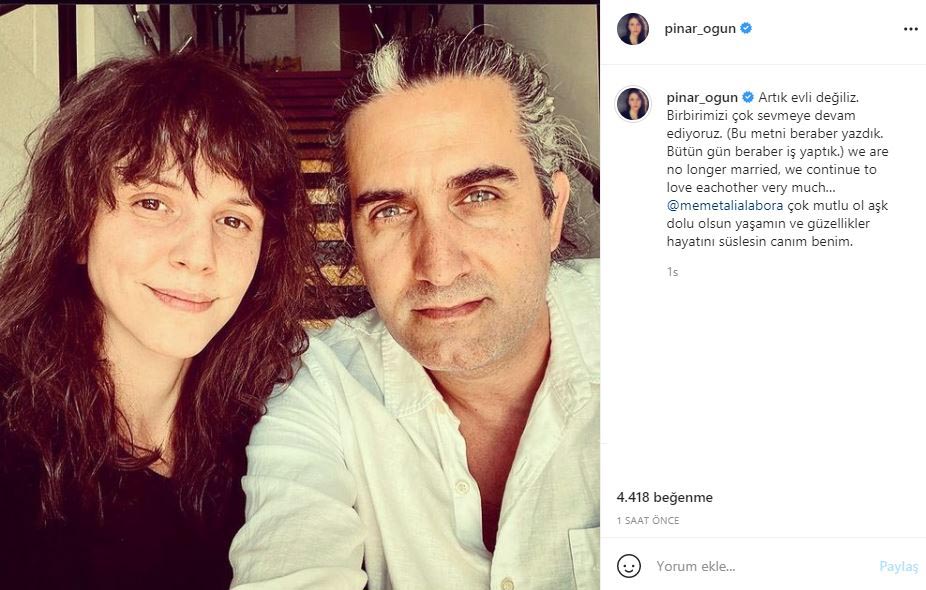926x590 pixels.
Task: Click the emoji smiley icon beside comment field
Action: [628, 566]
